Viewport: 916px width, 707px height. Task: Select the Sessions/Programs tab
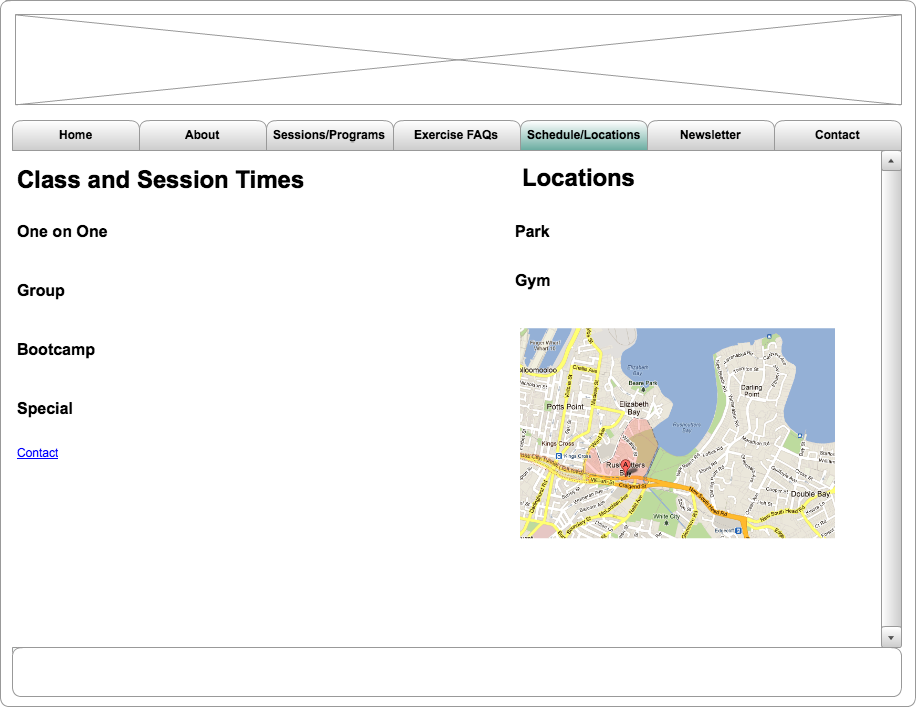coord(330,134)
